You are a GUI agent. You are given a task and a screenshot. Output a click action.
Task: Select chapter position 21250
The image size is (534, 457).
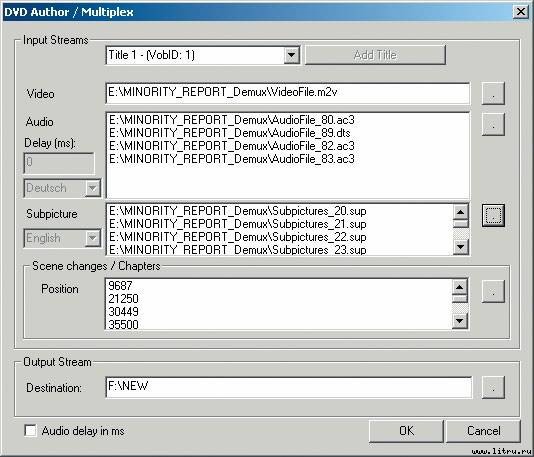[123, 299]
